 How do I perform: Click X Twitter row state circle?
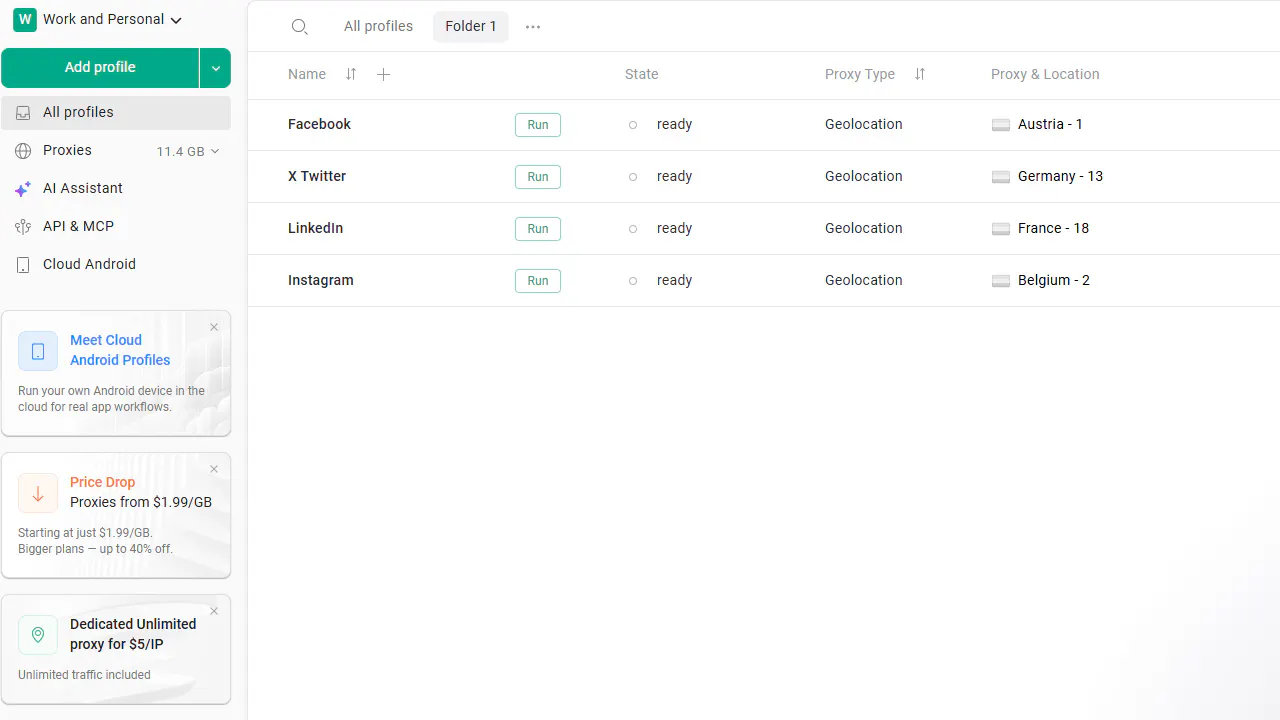pos(633,177)
